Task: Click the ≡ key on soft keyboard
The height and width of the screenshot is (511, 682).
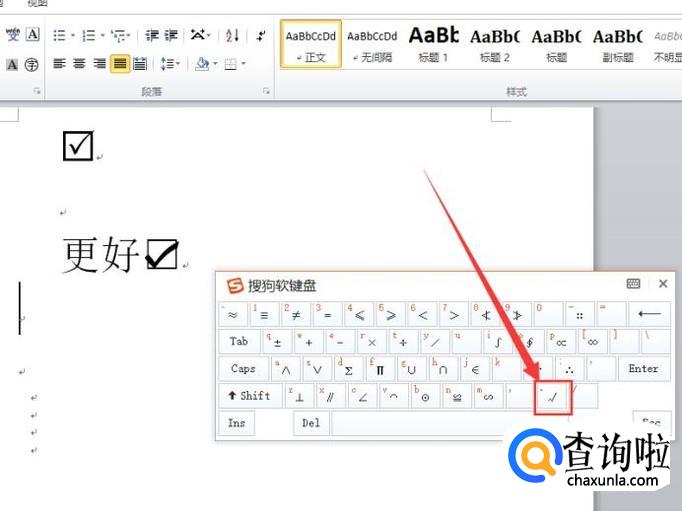Action: tap(264, 314)
